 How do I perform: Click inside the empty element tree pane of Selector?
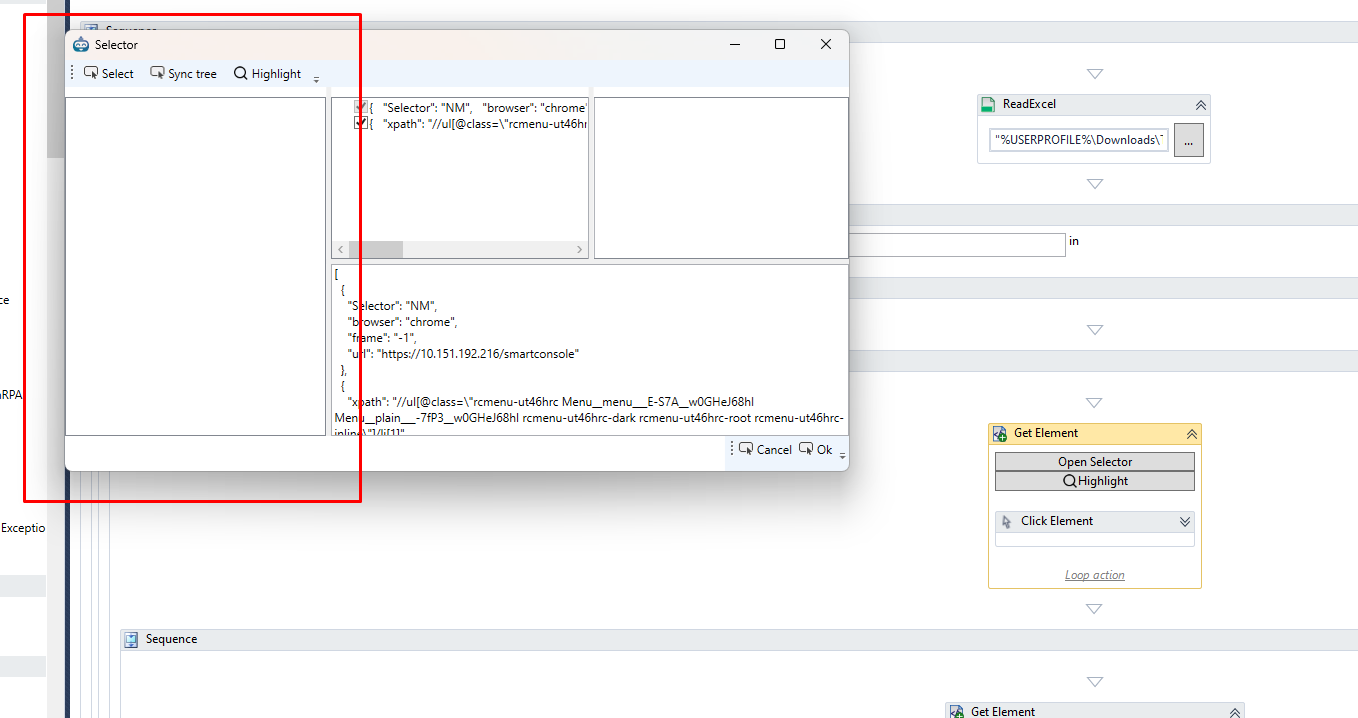coord(196,266)
